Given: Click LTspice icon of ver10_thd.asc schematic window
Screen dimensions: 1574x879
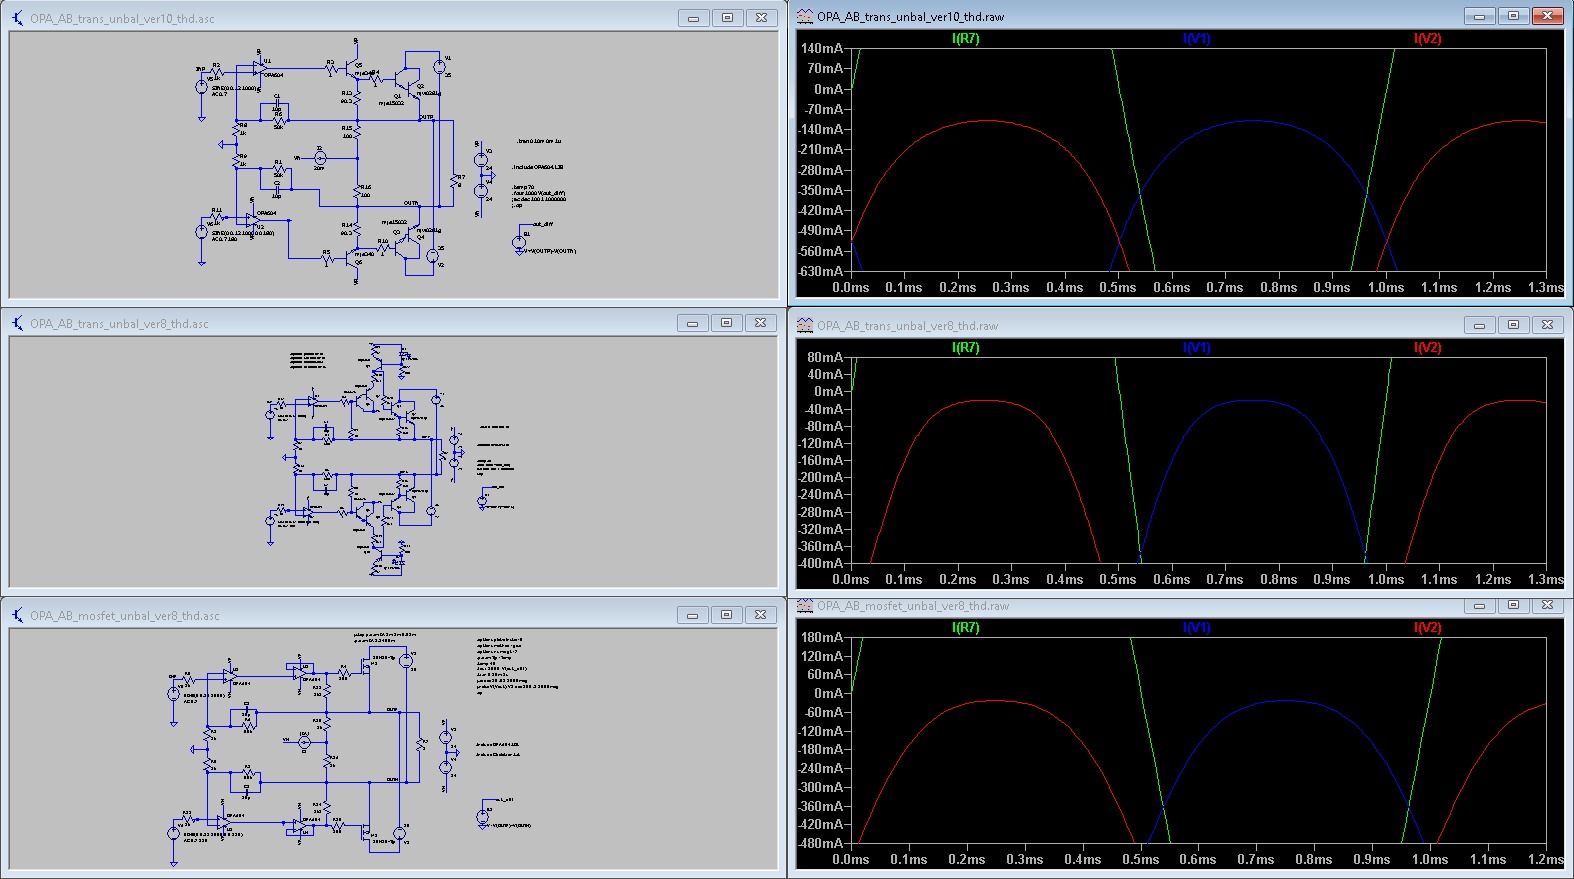Looking at the screenshot, I should [18, 18].
